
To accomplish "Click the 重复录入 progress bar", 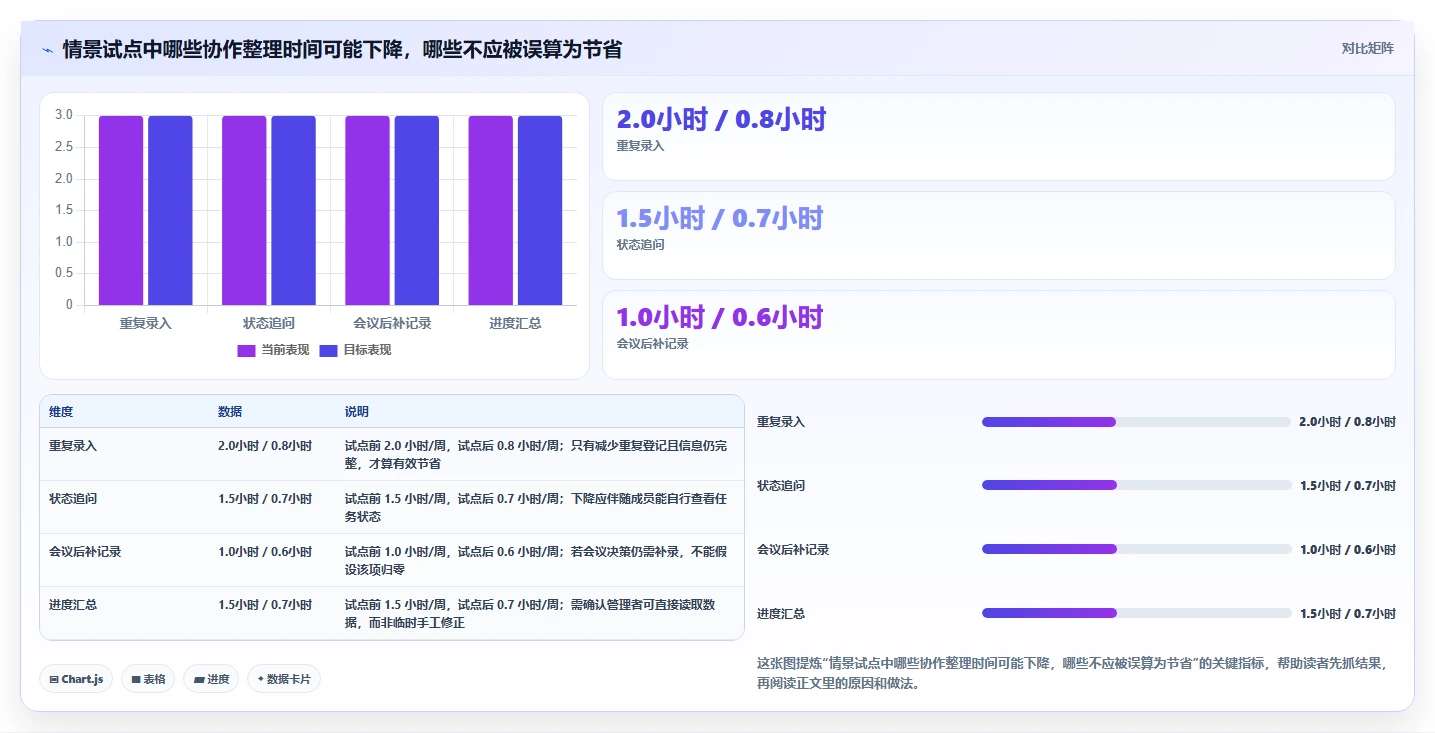I will [1136, 422].
